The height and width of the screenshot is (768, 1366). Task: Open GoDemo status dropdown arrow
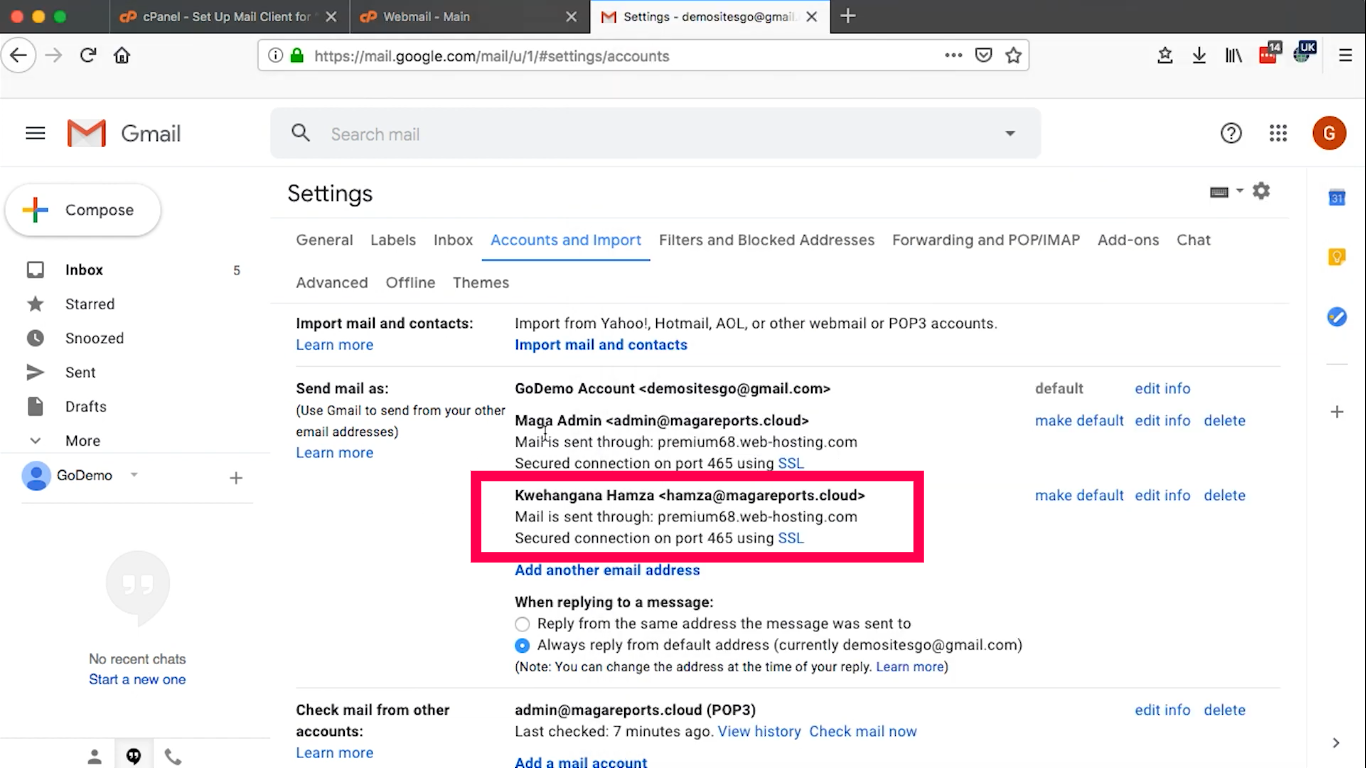tap(134, 475)
